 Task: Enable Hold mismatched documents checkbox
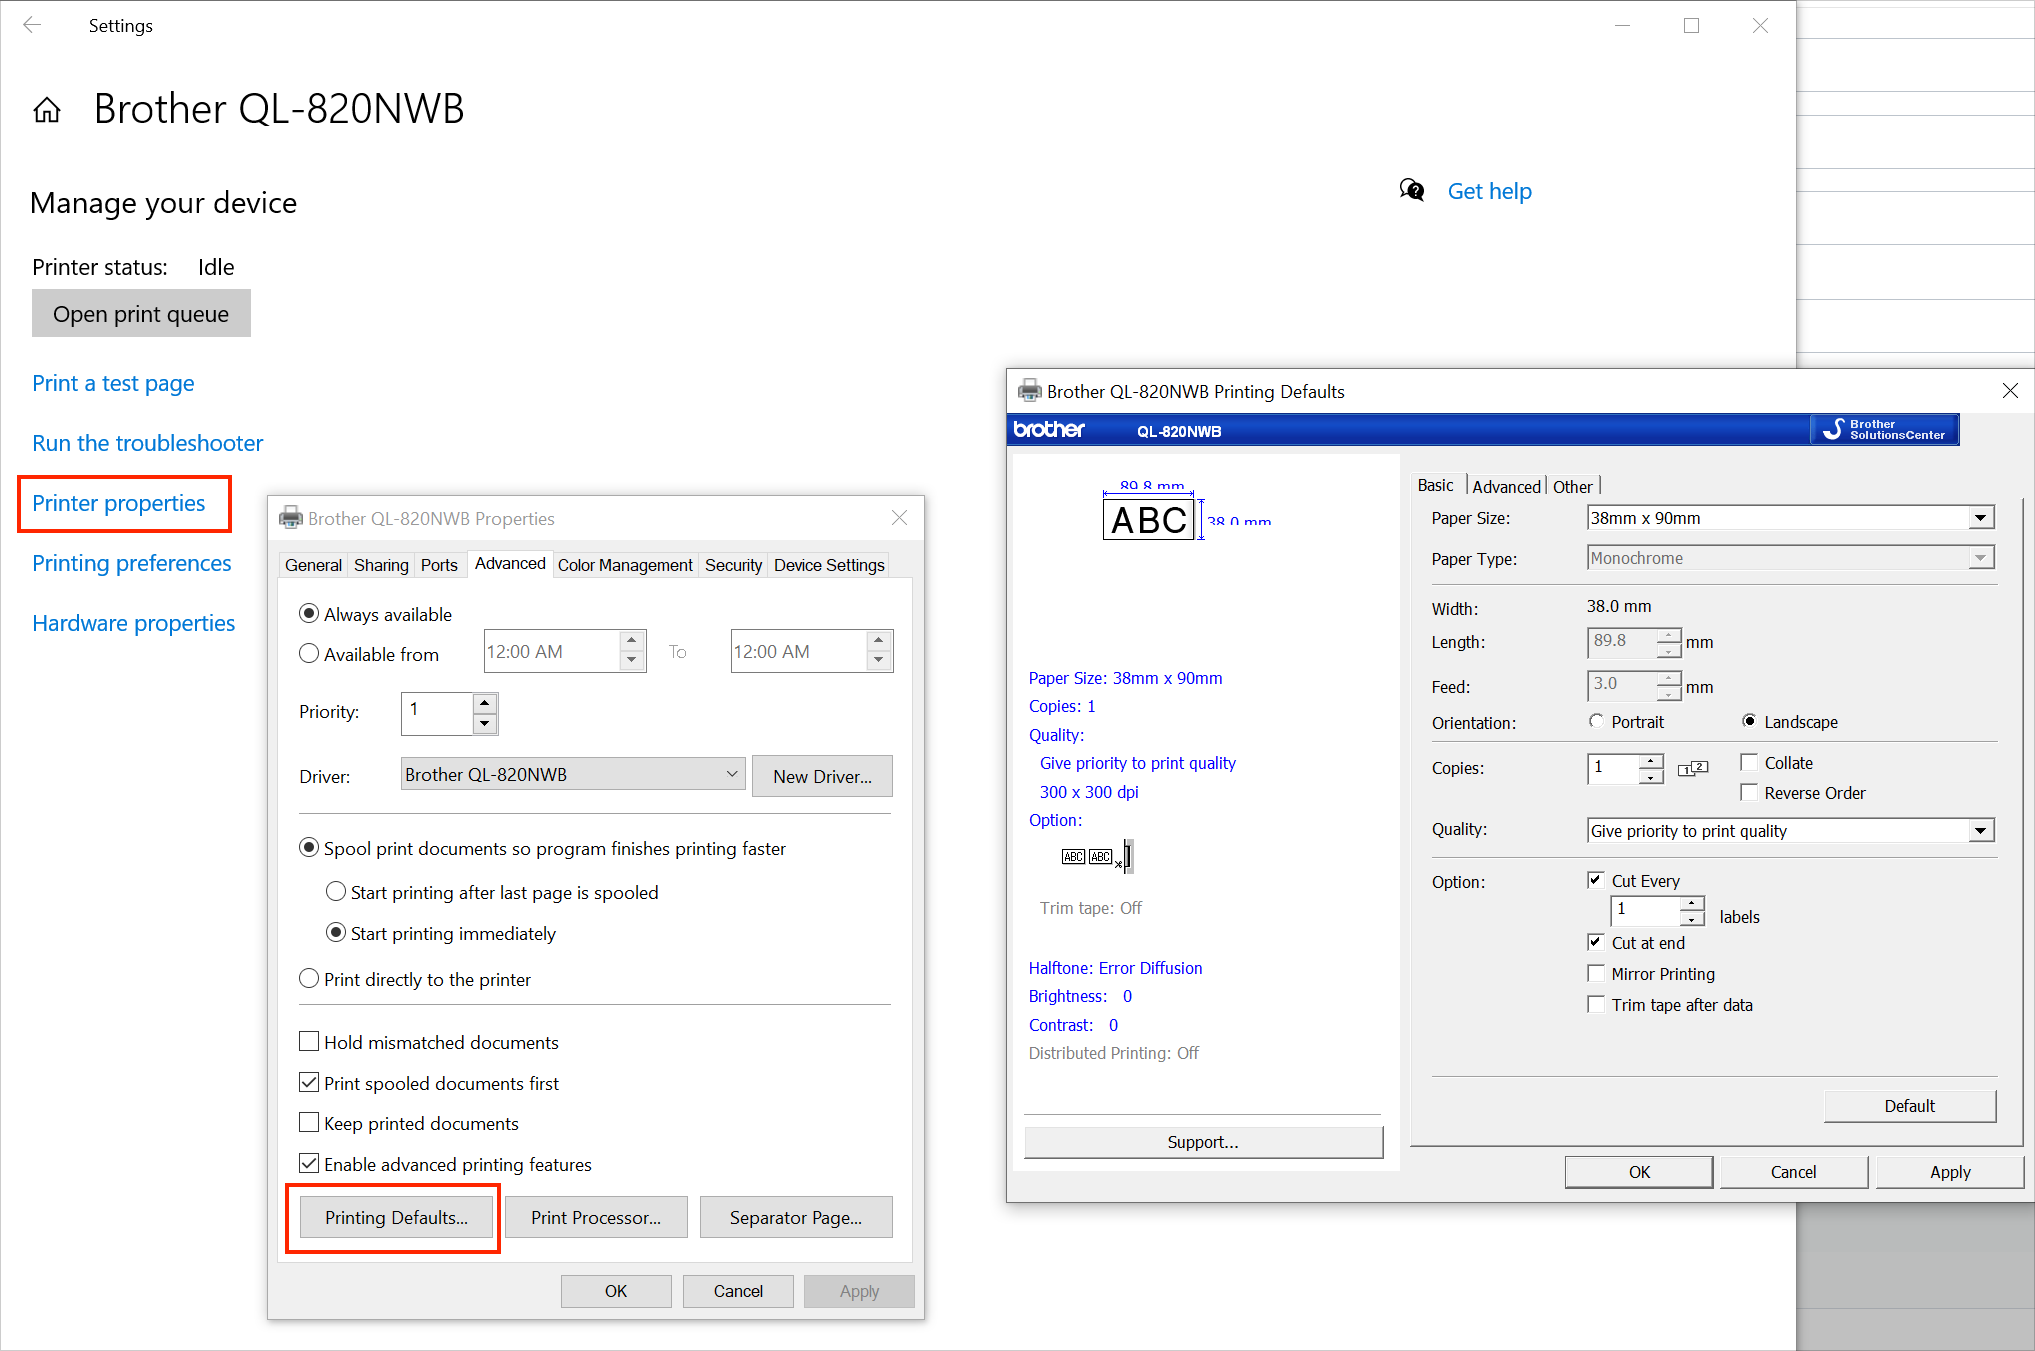coord(310,1042)
